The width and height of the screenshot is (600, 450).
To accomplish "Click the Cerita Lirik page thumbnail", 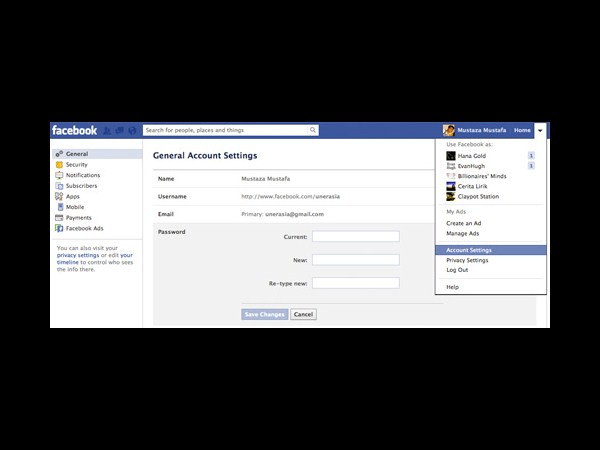I will (x=451, y=186).
